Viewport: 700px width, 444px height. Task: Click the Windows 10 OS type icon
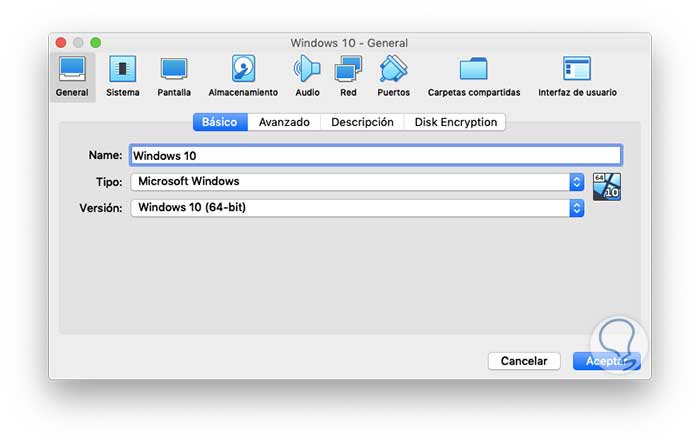tap(607, 187)
